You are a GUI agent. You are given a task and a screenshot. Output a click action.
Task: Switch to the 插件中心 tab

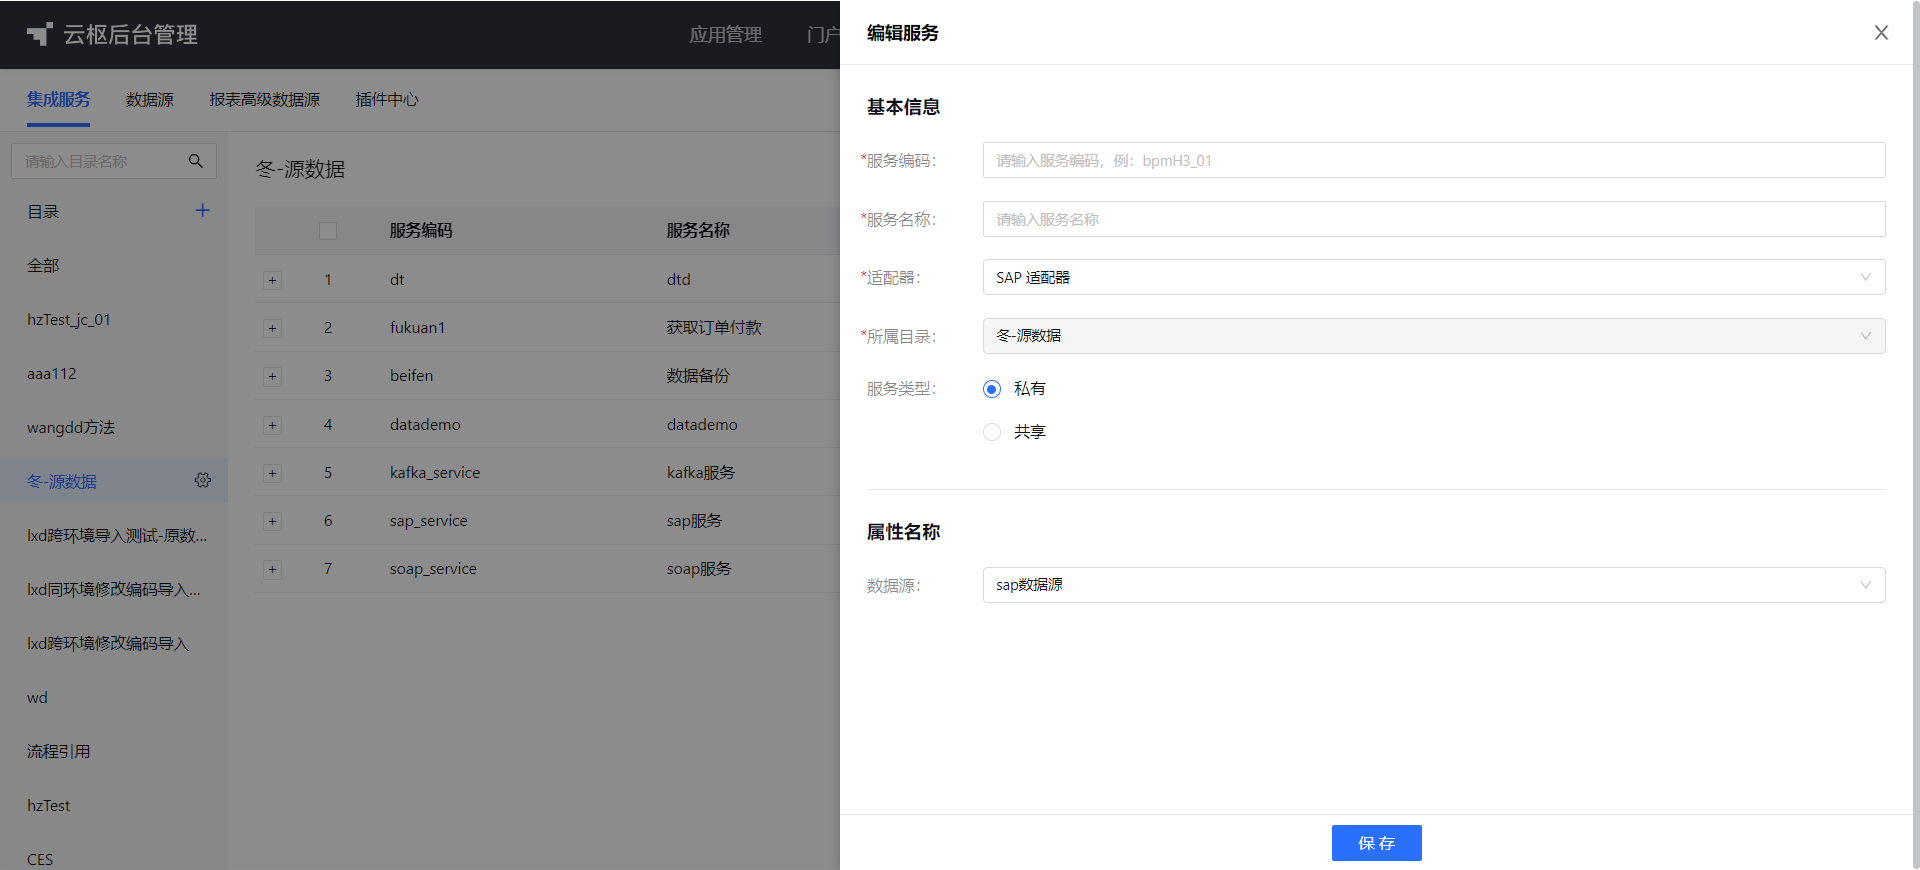click(386, 99)
